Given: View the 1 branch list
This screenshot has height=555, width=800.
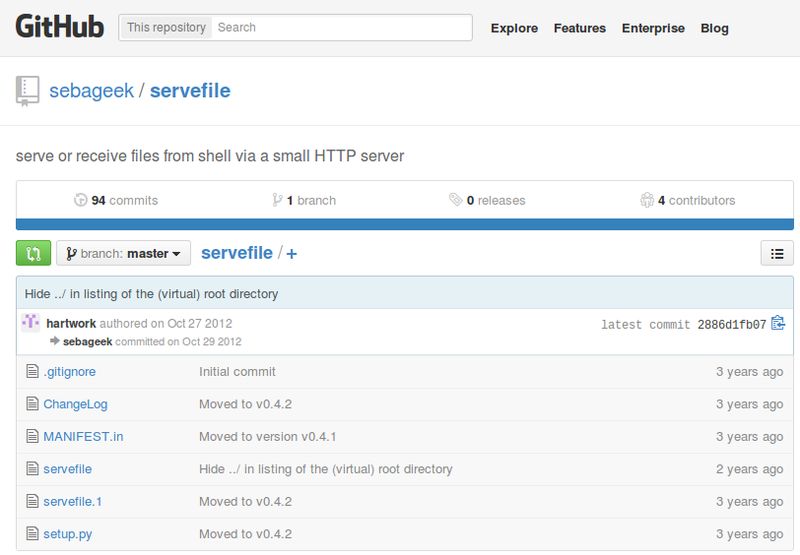Looking at the screenshot, I should click(304, 200).
